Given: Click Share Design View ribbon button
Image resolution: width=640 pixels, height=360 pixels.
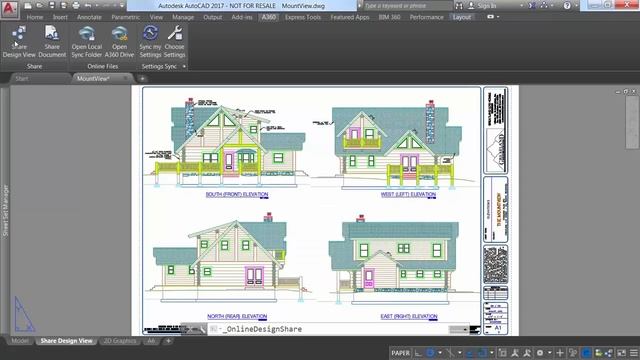Looking at the screenshot, I should point(19,42).
